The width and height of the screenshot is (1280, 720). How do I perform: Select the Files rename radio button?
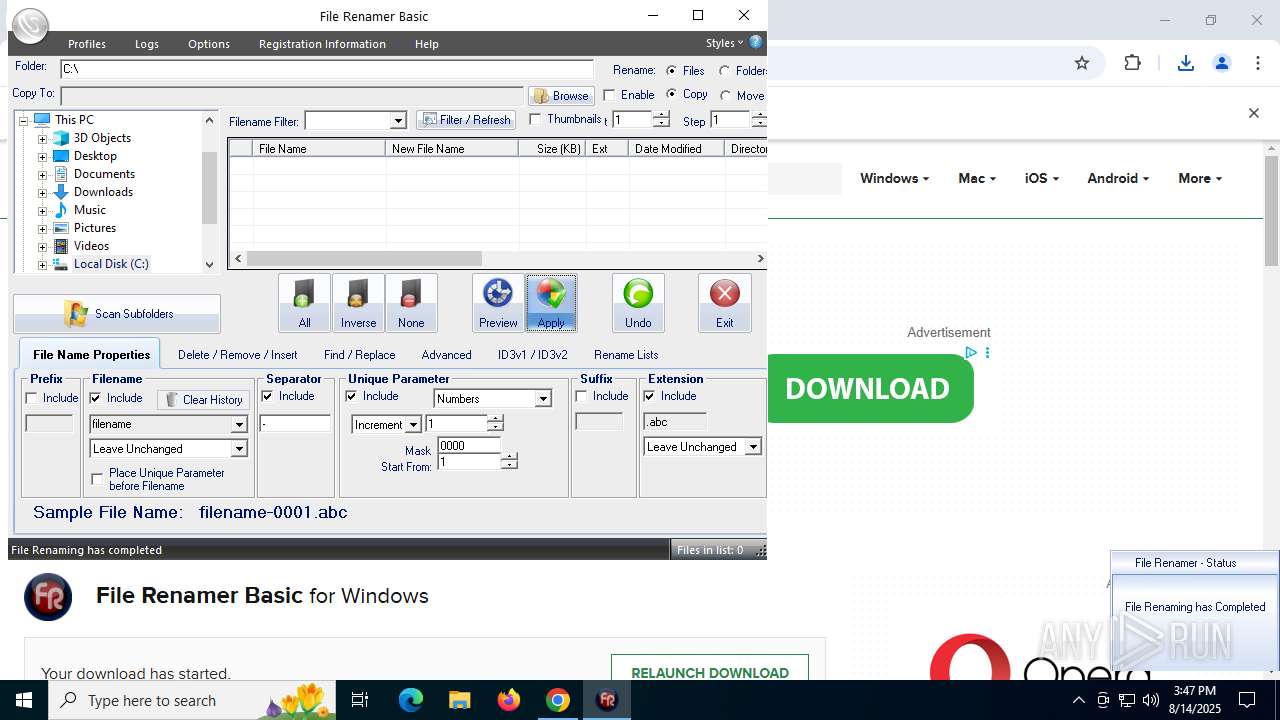pos(671,70)
